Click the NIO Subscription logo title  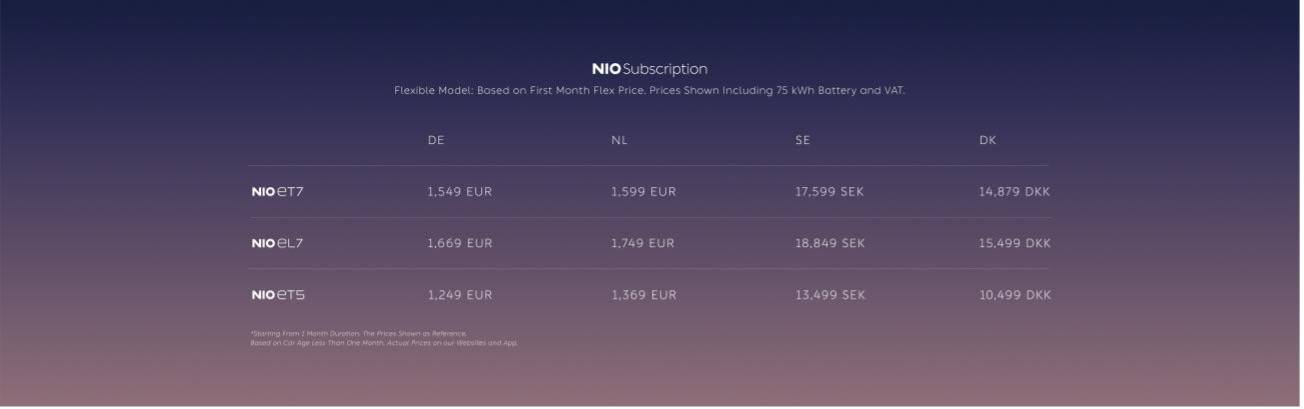pyautogui.click(x=650, y=69)
